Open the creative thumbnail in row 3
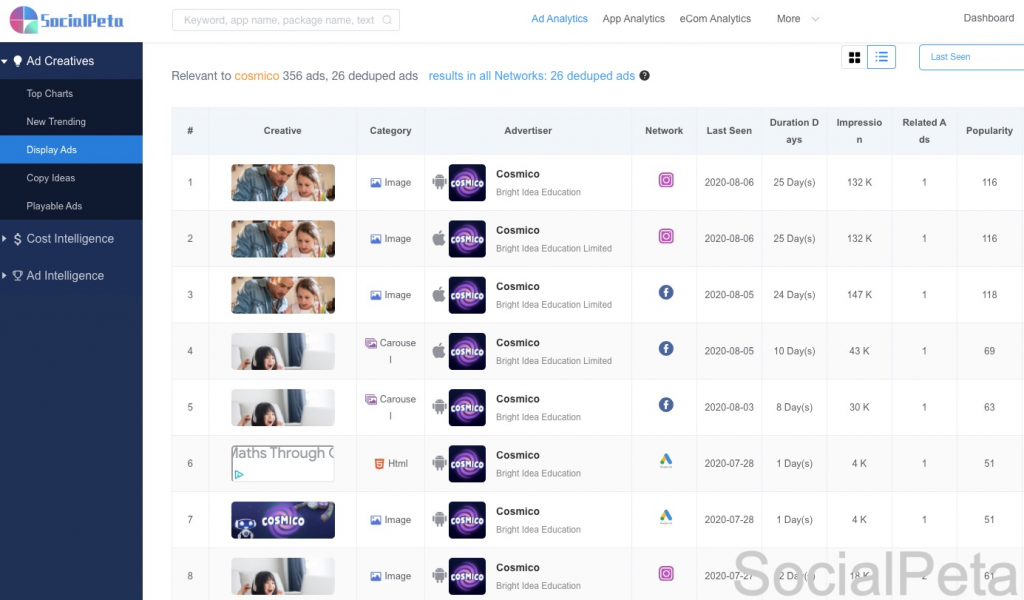Image resolution: width=1024 pixels, height=600 pixels. 283,295
